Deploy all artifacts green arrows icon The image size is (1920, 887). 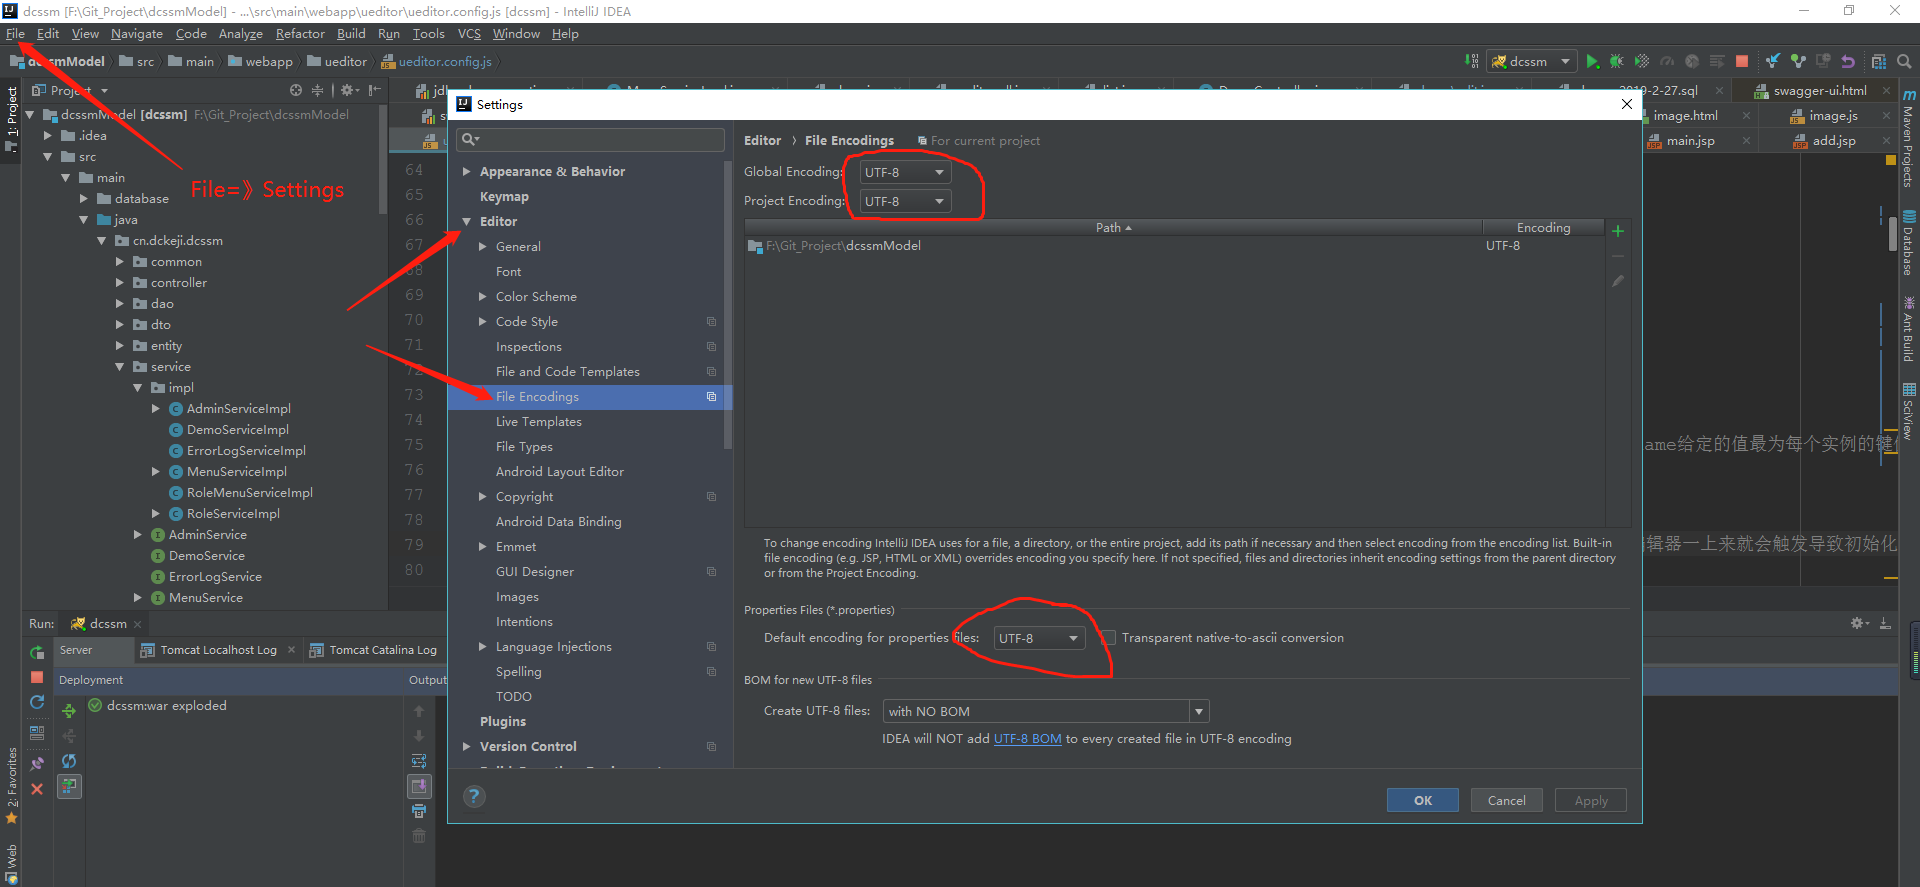pos(69,711)
